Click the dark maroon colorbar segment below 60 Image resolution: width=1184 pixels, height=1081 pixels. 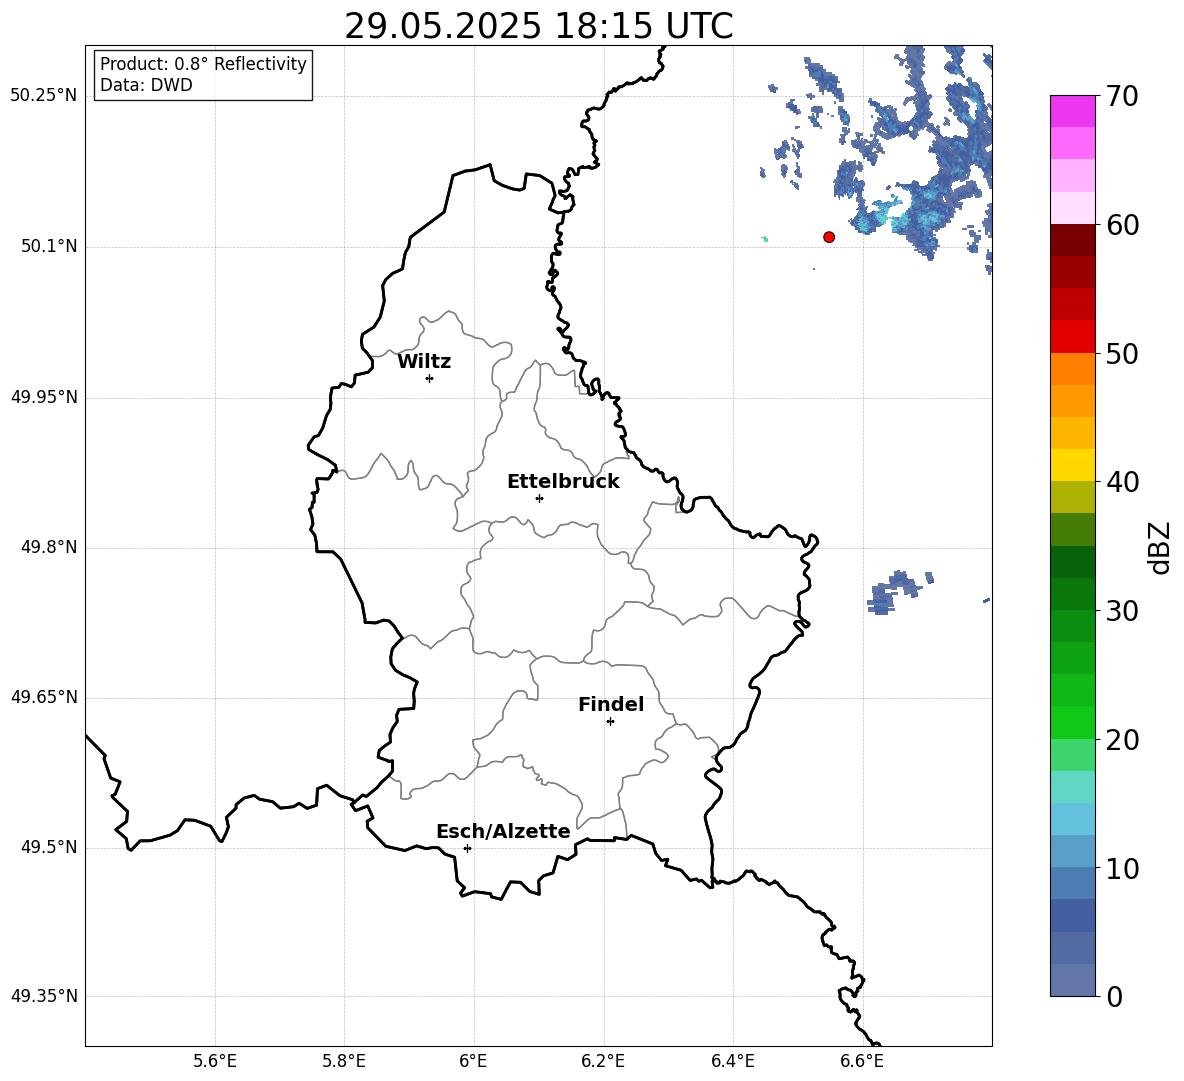(1073, 240)
